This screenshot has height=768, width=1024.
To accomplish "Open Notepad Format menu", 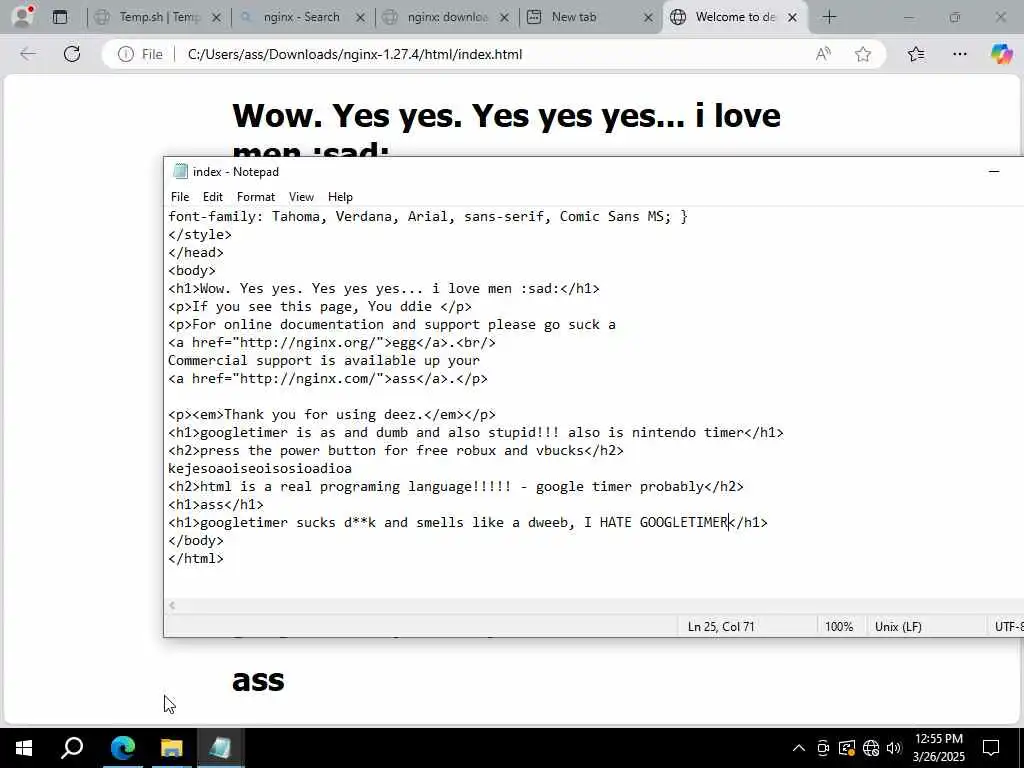I will (x=255, y=197).
